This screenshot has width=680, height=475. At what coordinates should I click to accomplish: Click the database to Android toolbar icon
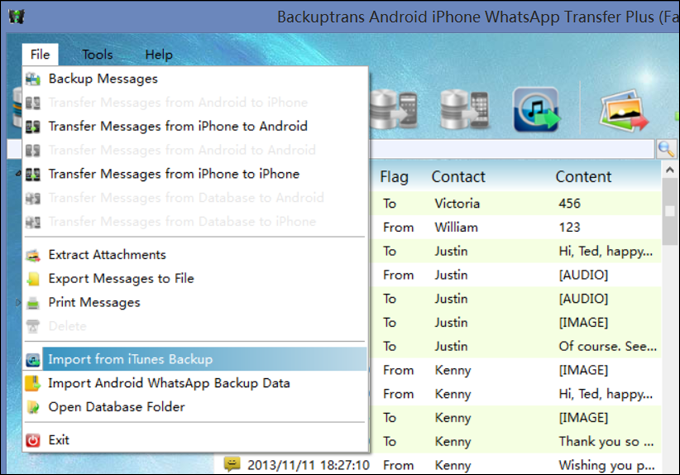coord(394,109)
